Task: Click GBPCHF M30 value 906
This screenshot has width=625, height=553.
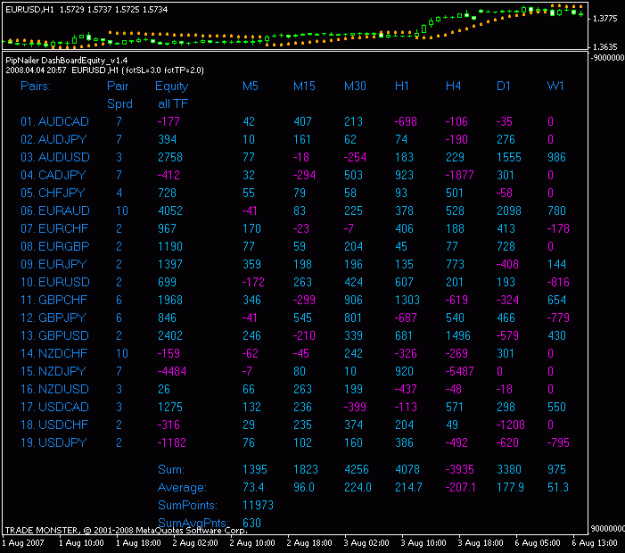Action: (x=354, y=300)
